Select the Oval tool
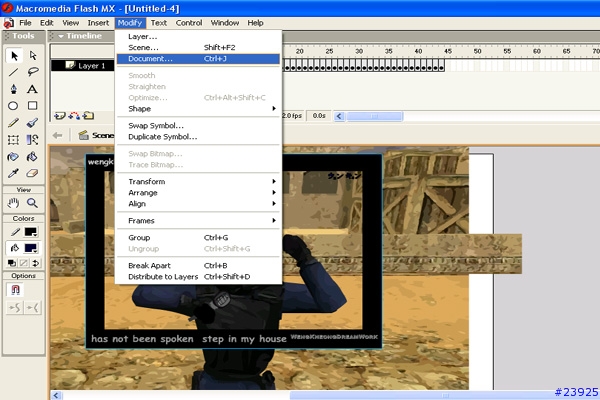This screenshot has height=400, width=600. pos(13,106)
